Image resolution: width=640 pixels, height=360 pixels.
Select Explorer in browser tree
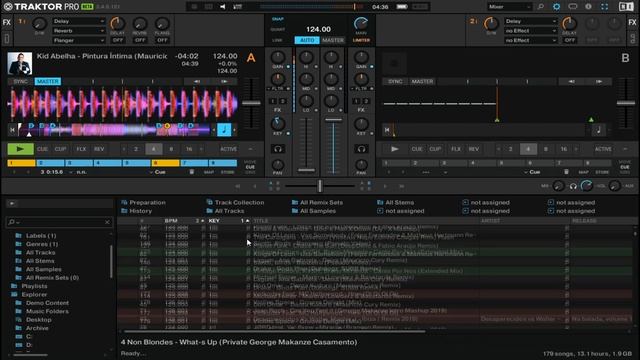pos(34,294)
